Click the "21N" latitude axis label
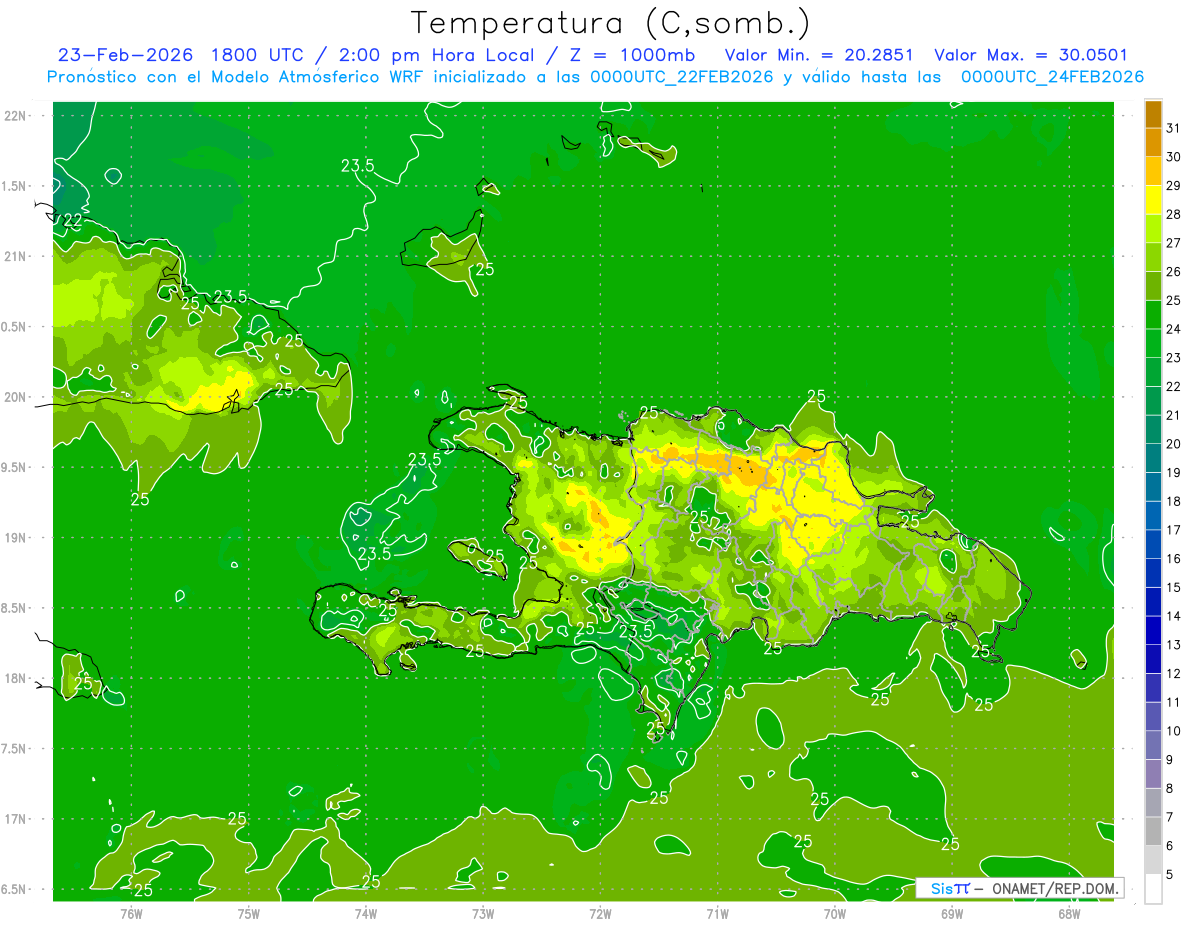This screenshot has height=927, width=1200. (x=14, y=256)
